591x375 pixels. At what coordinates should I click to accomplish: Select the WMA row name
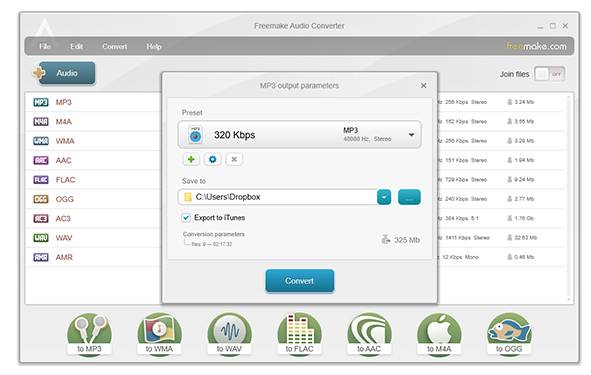point(65,141)
